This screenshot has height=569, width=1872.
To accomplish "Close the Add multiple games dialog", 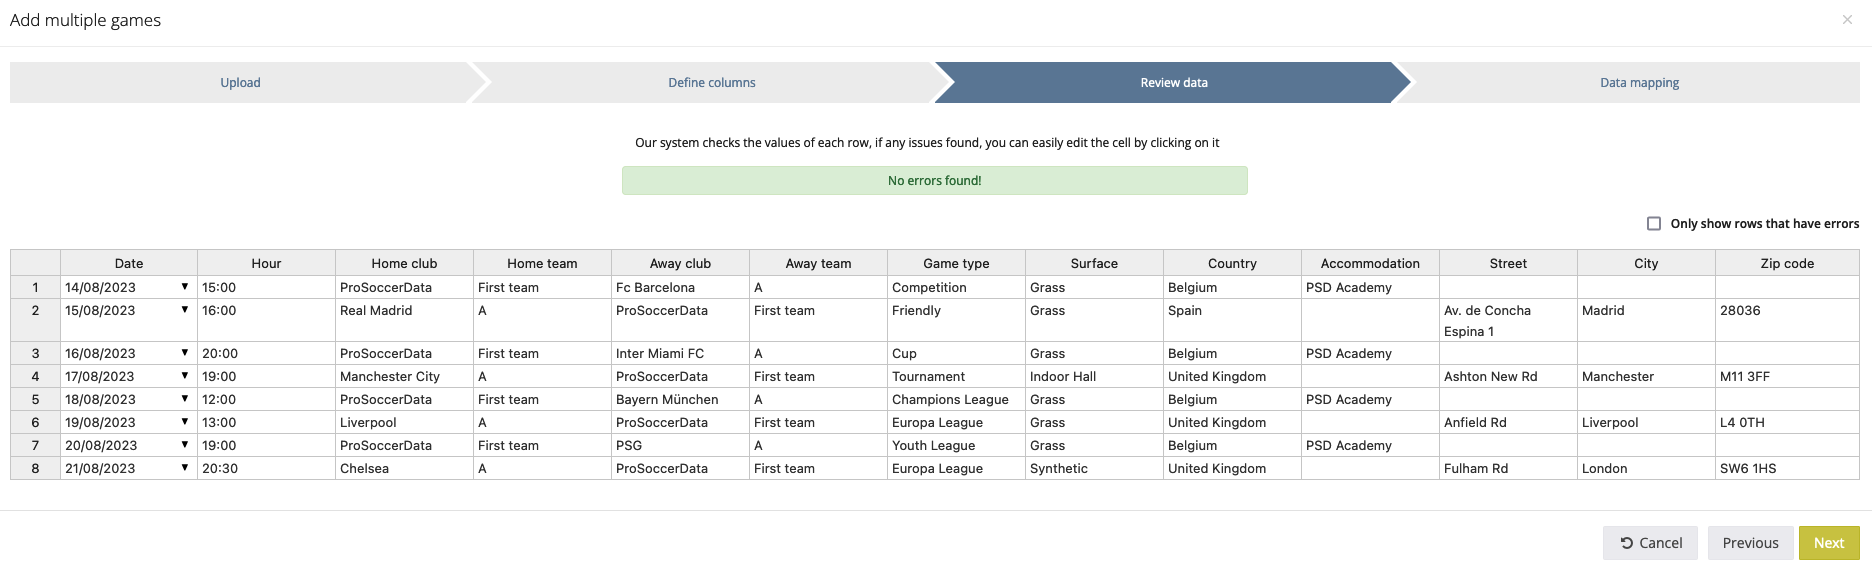I will tap(1847, 20).
